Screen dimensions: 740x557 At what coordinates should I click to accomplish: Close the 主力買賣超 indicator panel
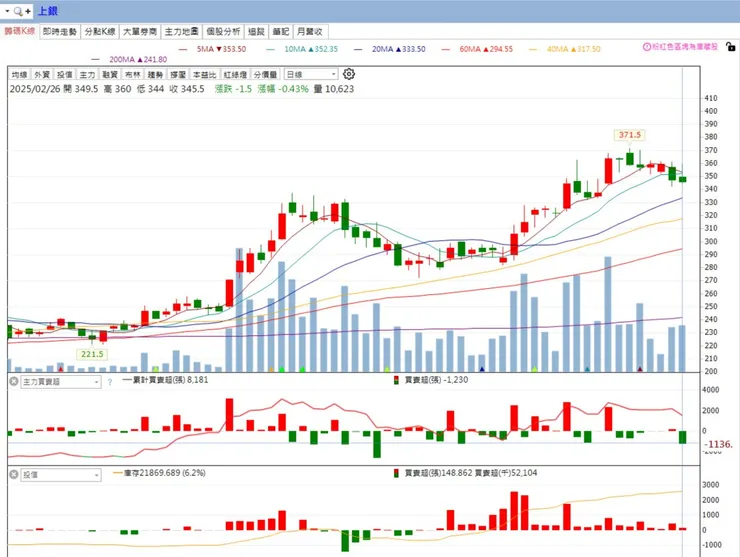coord(14,381)
